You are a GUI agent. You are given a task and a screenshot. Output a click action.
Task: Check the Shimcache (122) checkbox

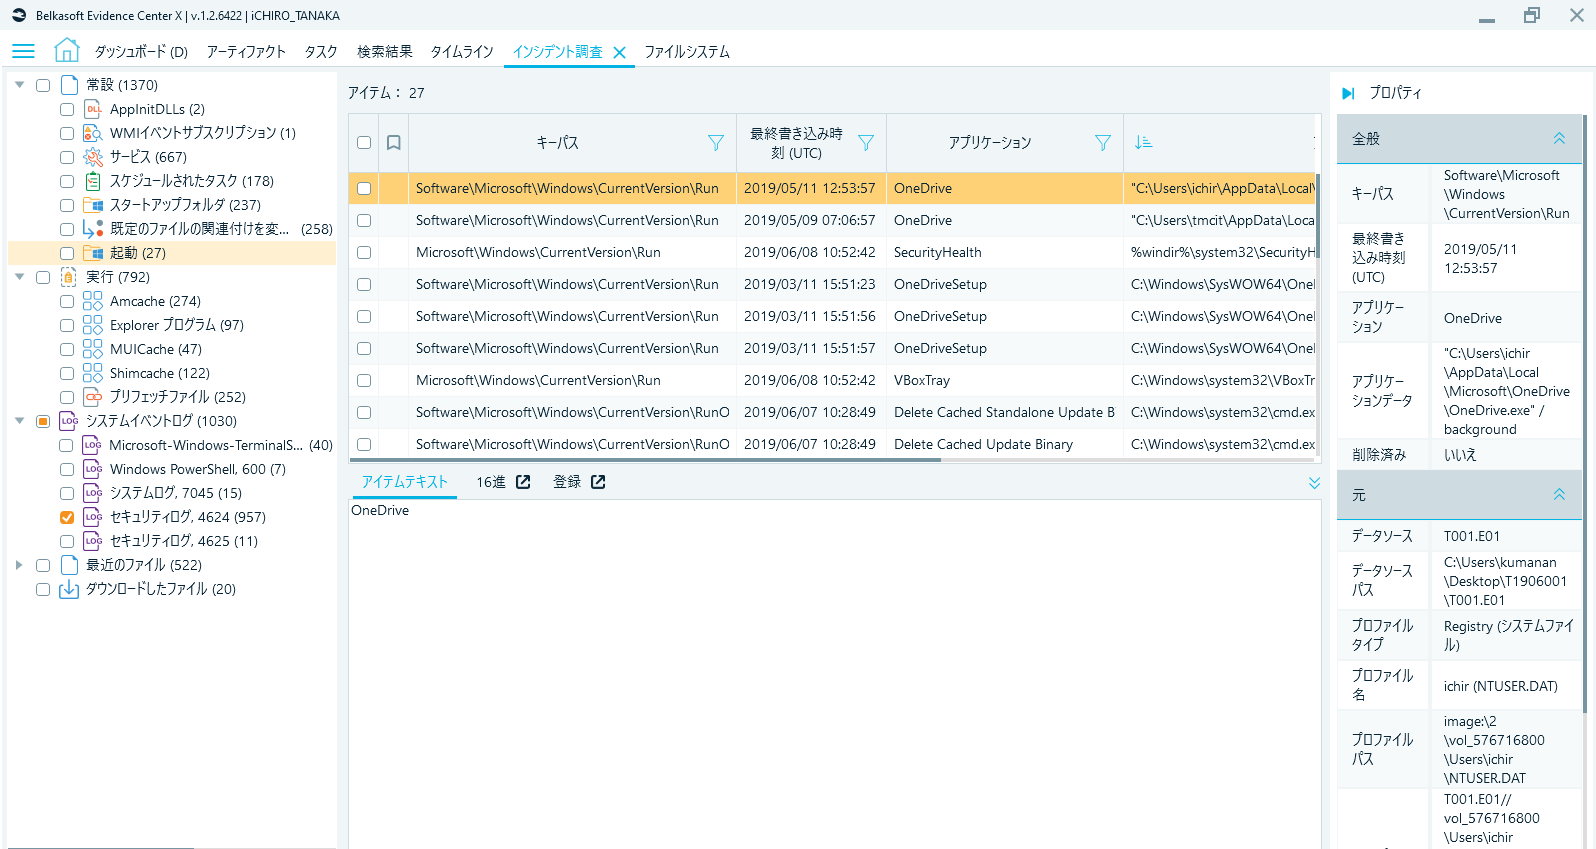tap(67, 373)
